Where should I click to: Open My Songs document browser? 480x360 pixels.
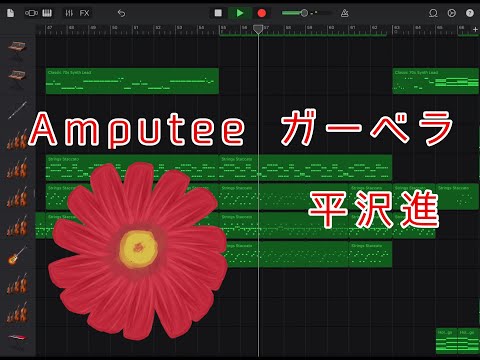pos(10,13)
